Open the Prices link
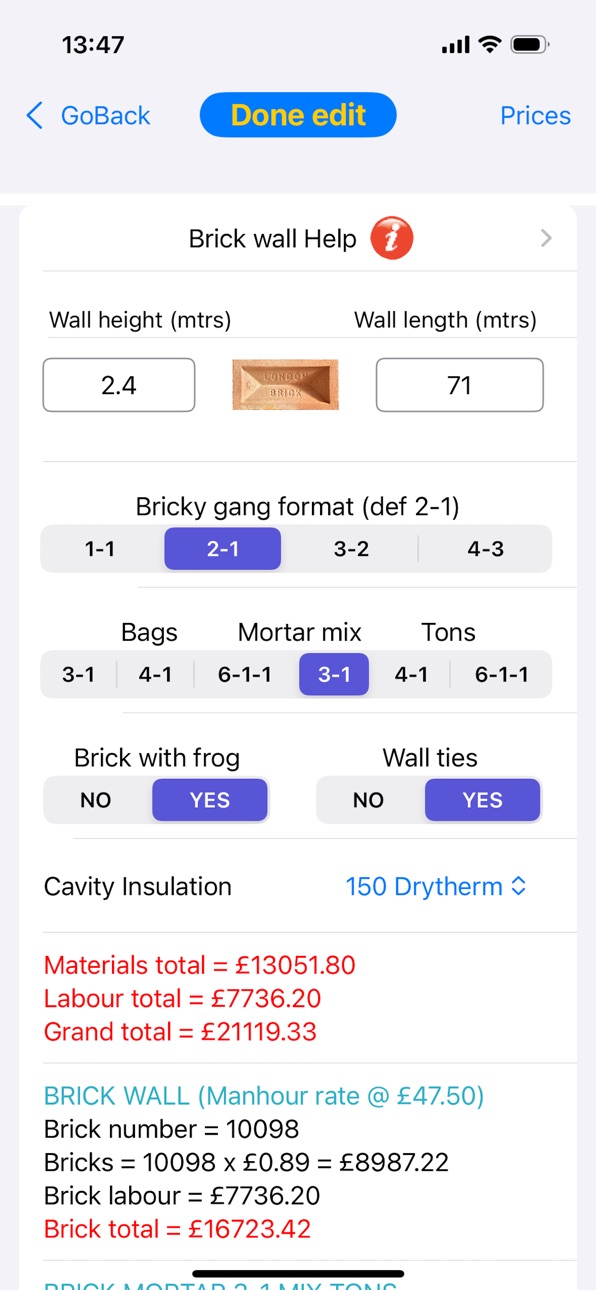The width and height of the screenshot is (596, 1290). click(535, 116)
